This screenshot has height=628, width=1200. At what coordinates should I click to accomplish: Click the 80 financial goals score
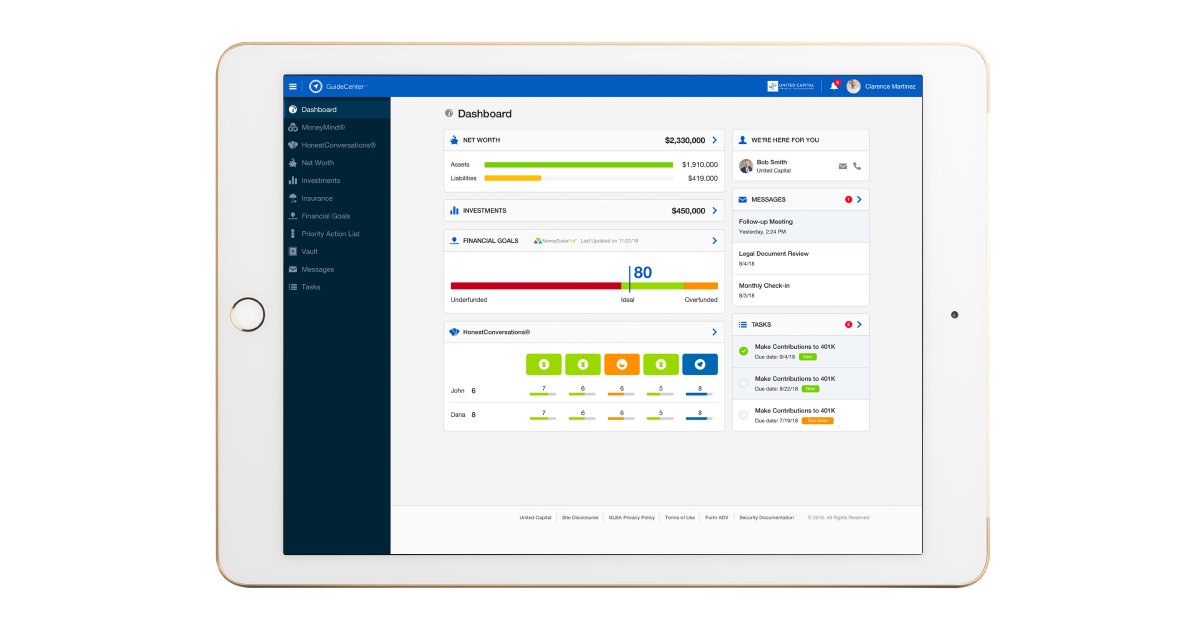pos(642,272)
